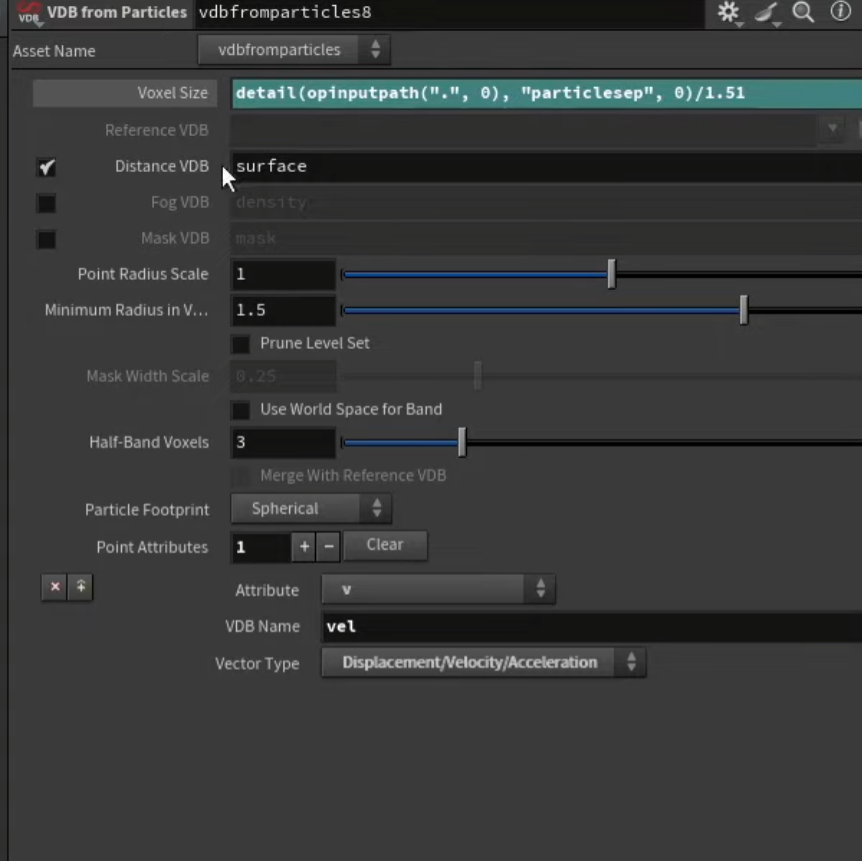Adjust Minimum Radius in Voxels slider handle

[743, 310]
